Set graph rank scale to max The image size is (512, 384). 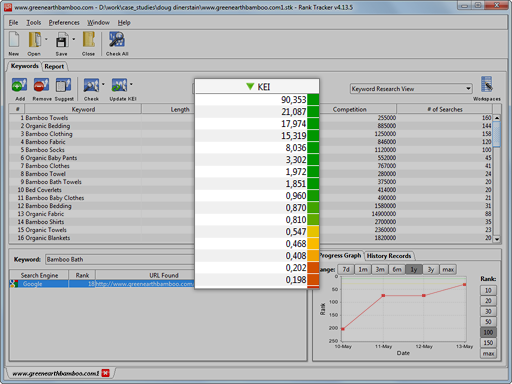click(488, 353)
